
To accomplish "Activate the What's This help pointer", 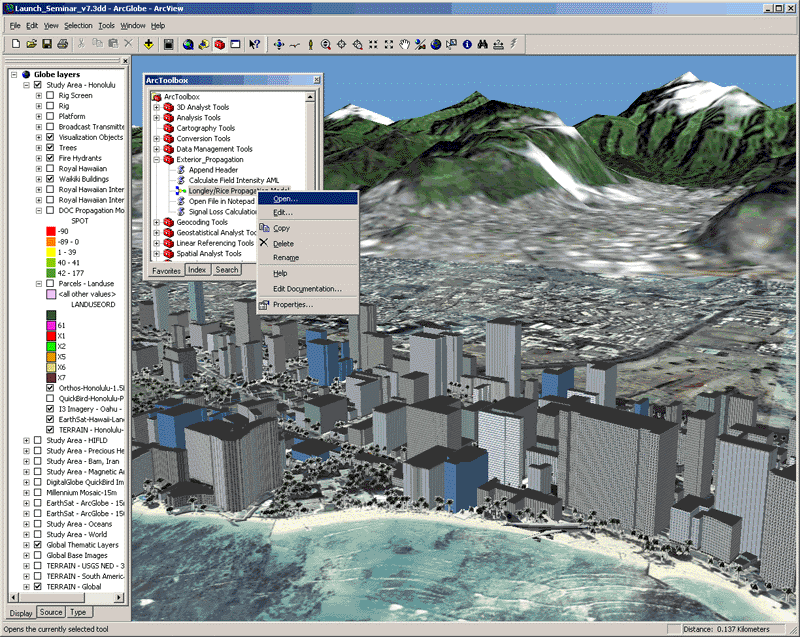I will pyautogui.click(x=255, y=44).
